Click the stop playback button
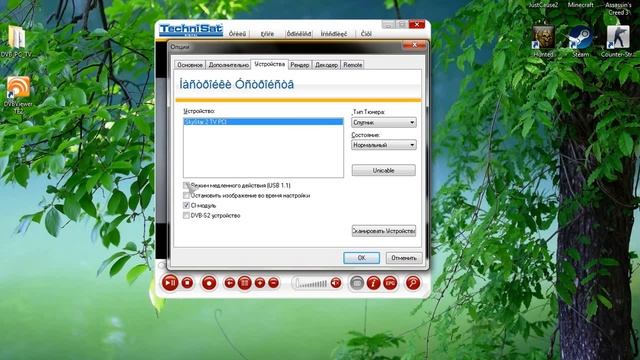The image size is (640, 360). pos(187,282)
